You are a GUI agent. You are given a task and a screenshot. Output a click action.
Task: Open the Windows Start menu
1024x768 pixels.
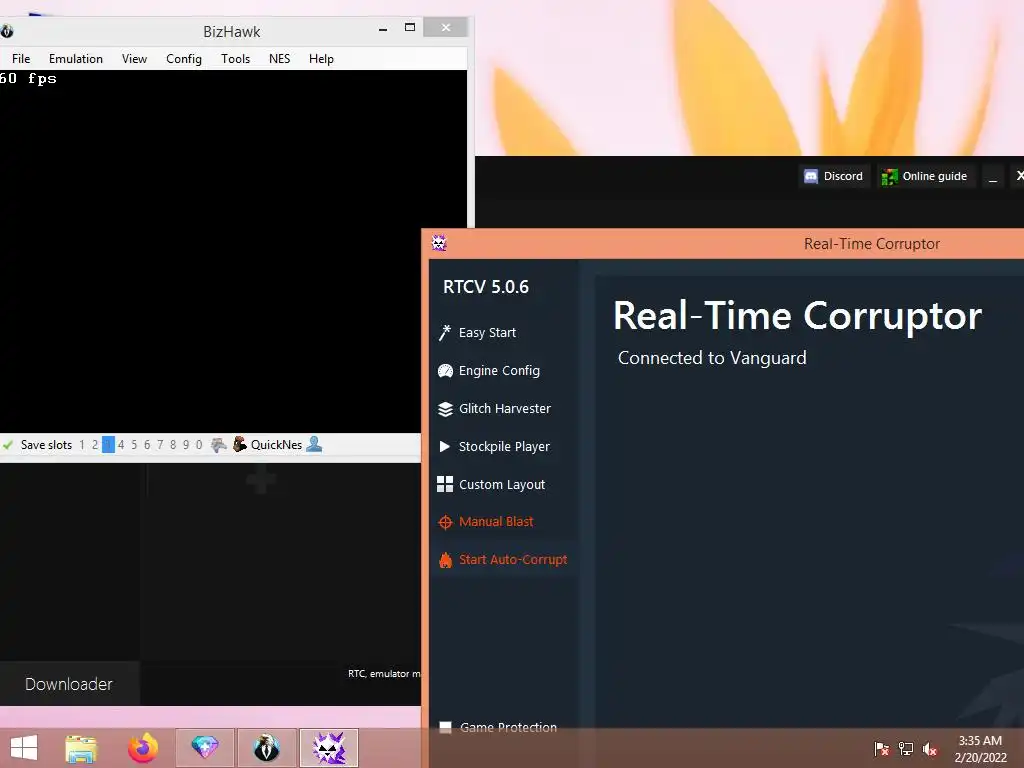pos(24,748)
